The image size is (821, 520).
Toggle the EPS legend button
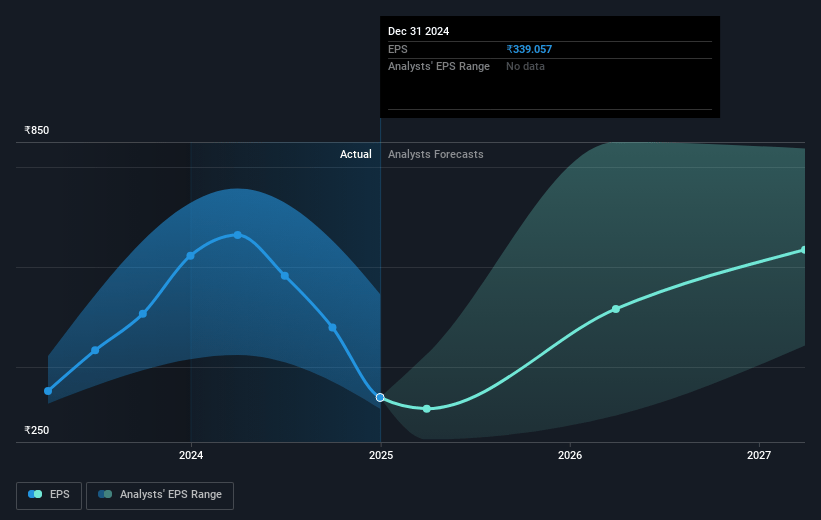[49, 495]
